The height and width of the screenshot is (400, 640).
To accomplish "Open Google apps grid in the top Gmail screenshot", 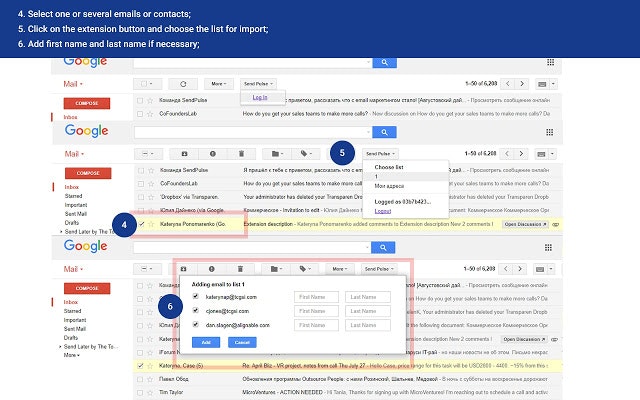I will (x=551, y=62).
